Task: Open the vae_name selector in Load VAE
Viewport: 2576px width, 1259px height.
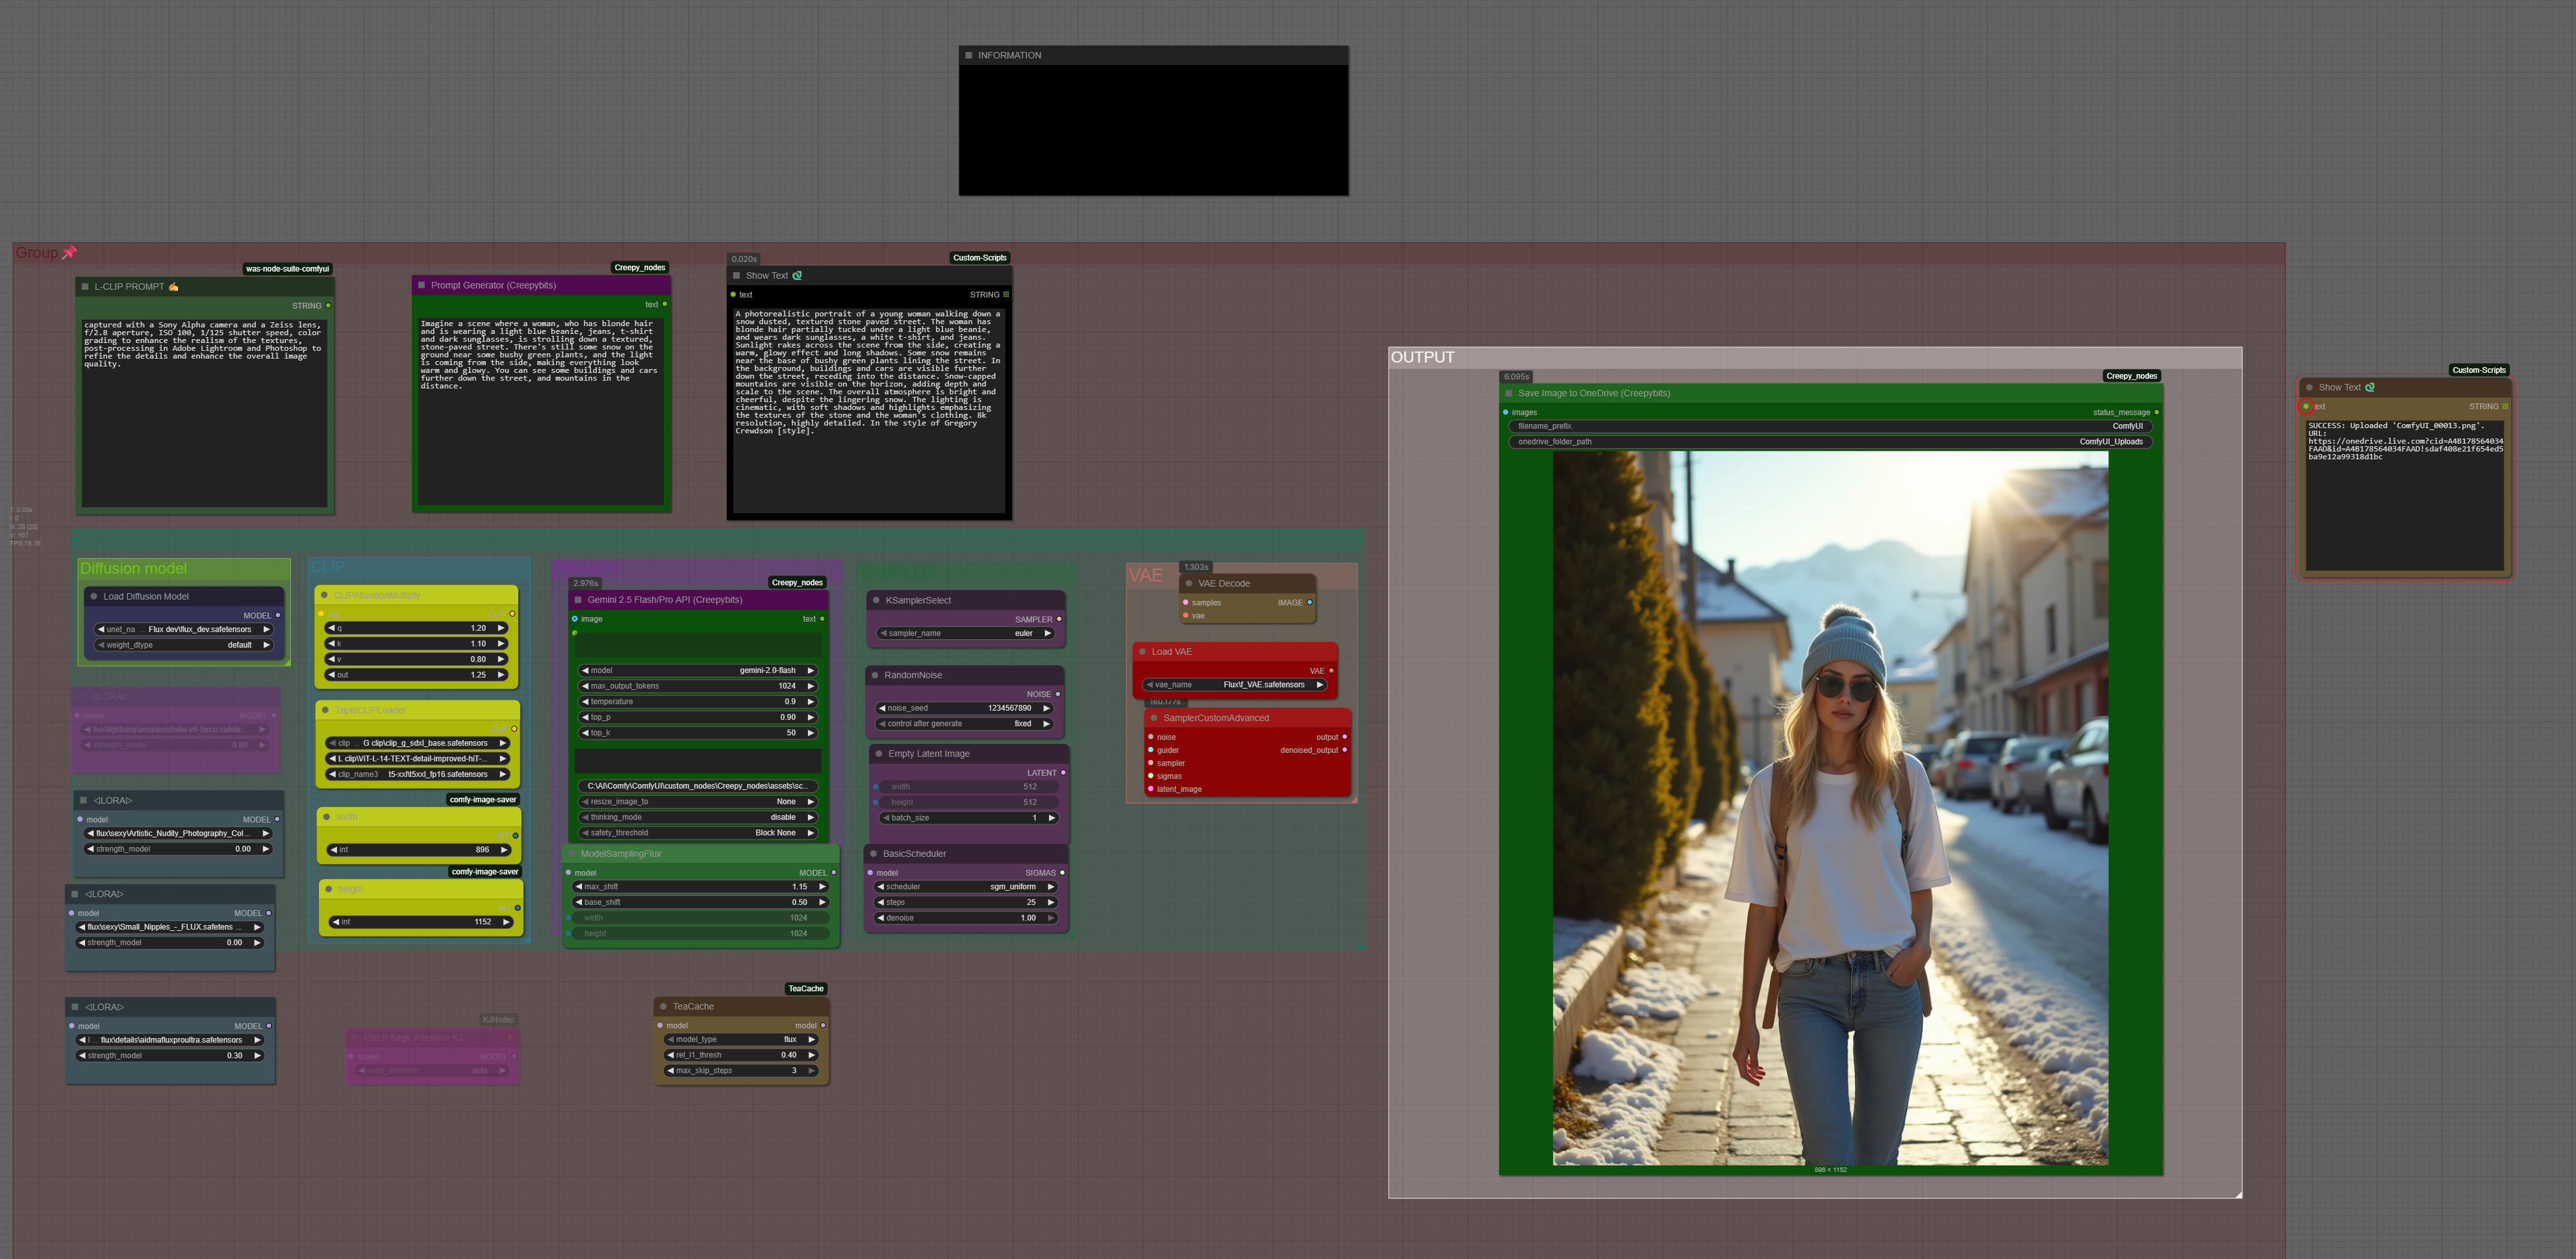Action: [x=1235, y=685]
